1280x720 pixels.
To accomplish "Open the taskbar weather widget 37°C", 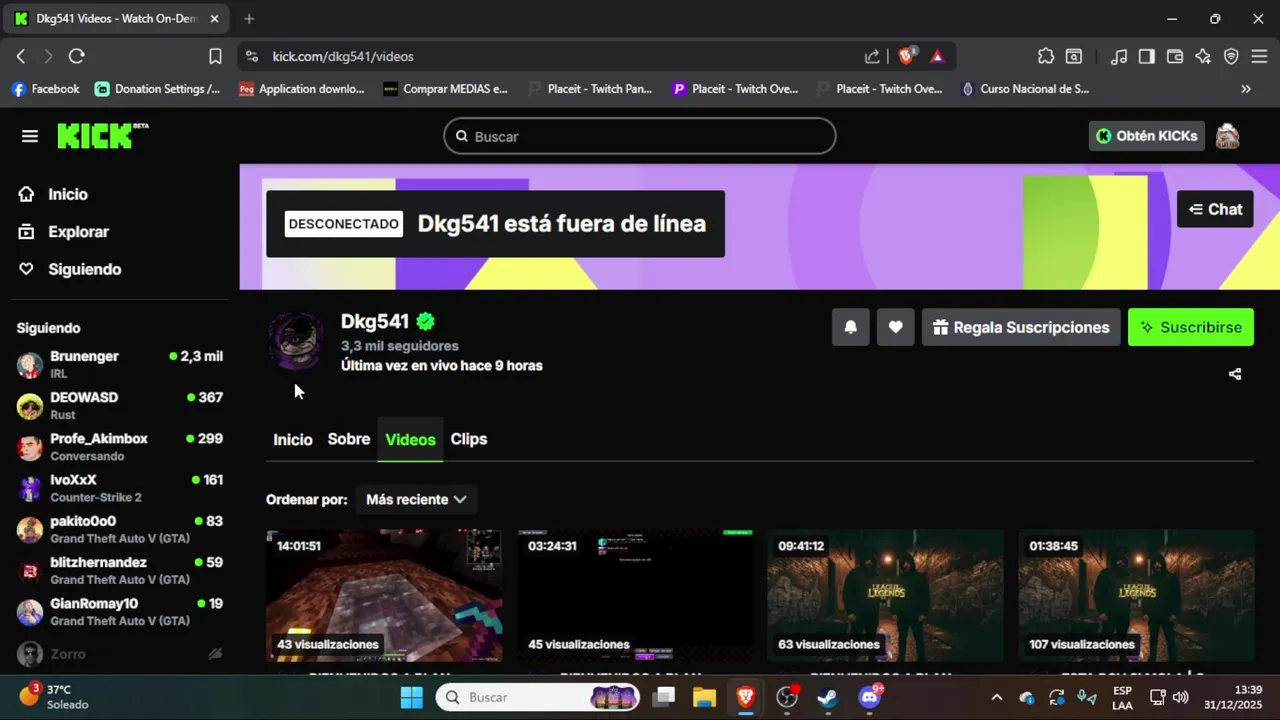I will (54, 697).
